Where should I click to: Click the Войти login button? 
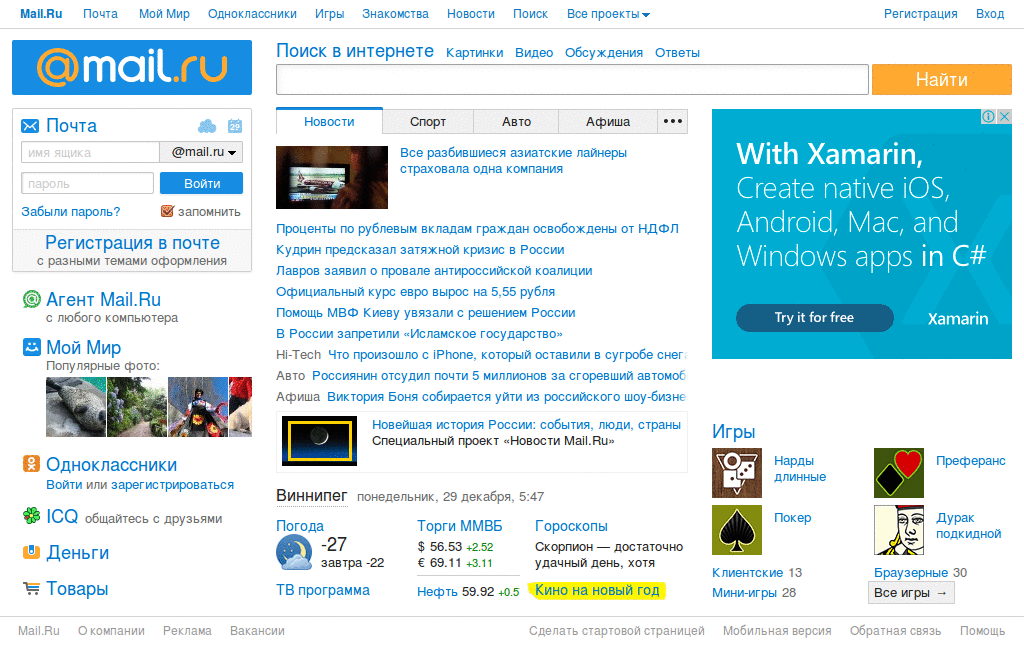201,183
